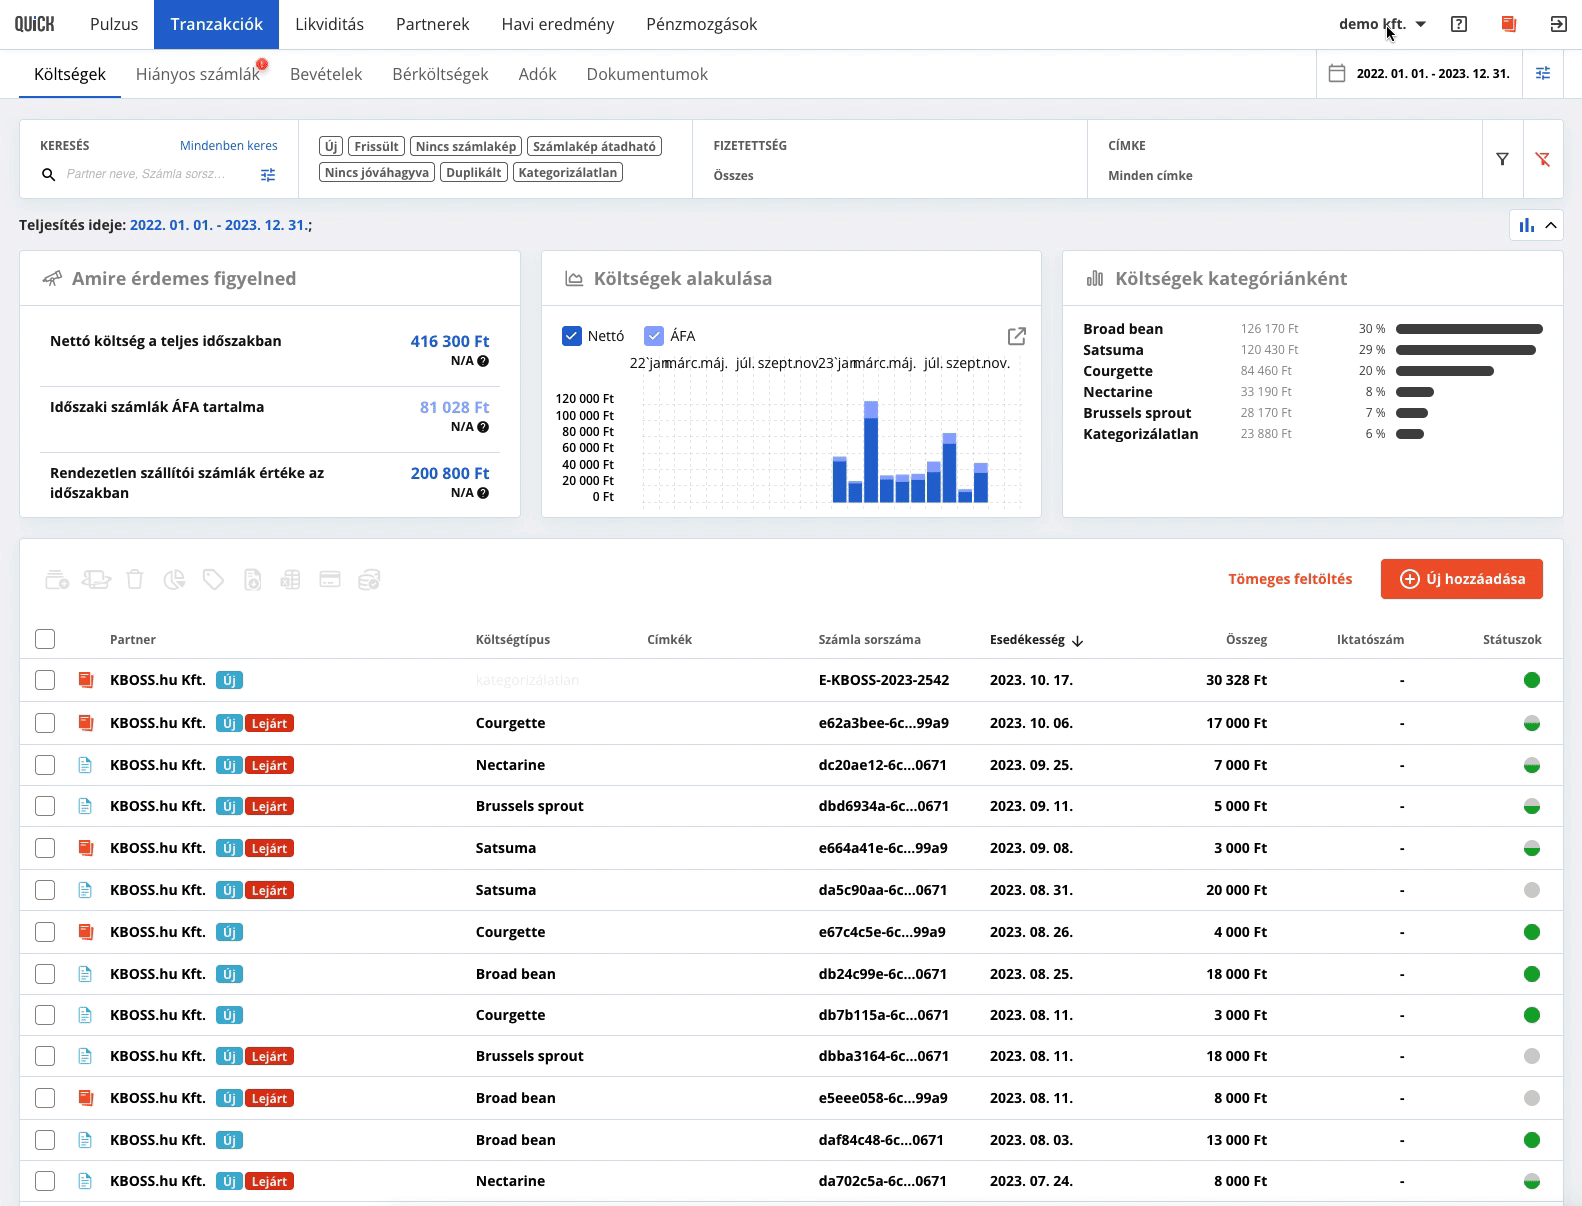Click the tallest bar in cost chart
This screenshot has width=1582, height=1206.
pyautogui.click(x=870, y=452)
